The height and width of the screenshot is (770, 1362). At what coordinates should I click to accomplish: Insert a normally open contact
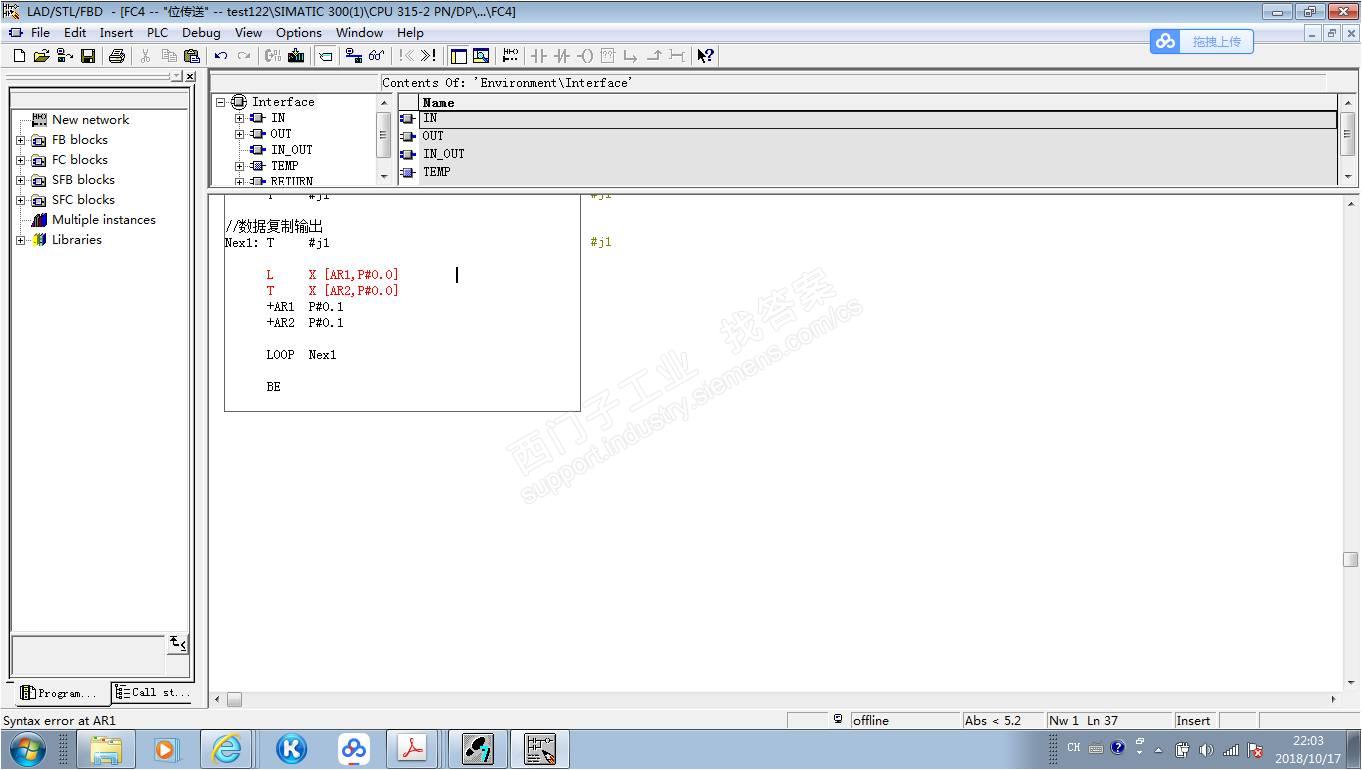(x=540, y=56)
